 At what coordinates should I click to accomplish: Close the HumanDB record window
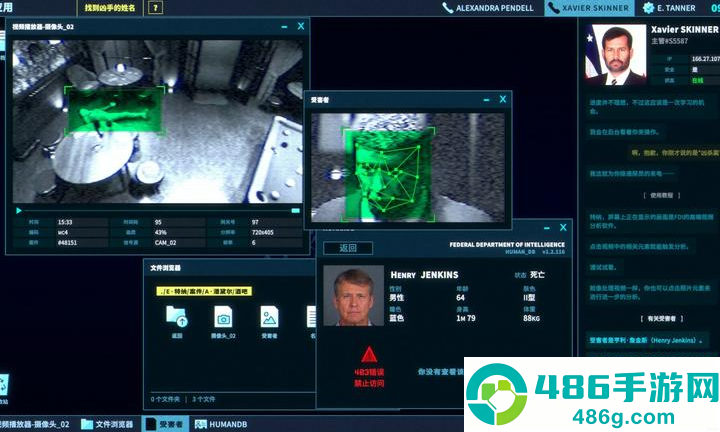[563, 228]
